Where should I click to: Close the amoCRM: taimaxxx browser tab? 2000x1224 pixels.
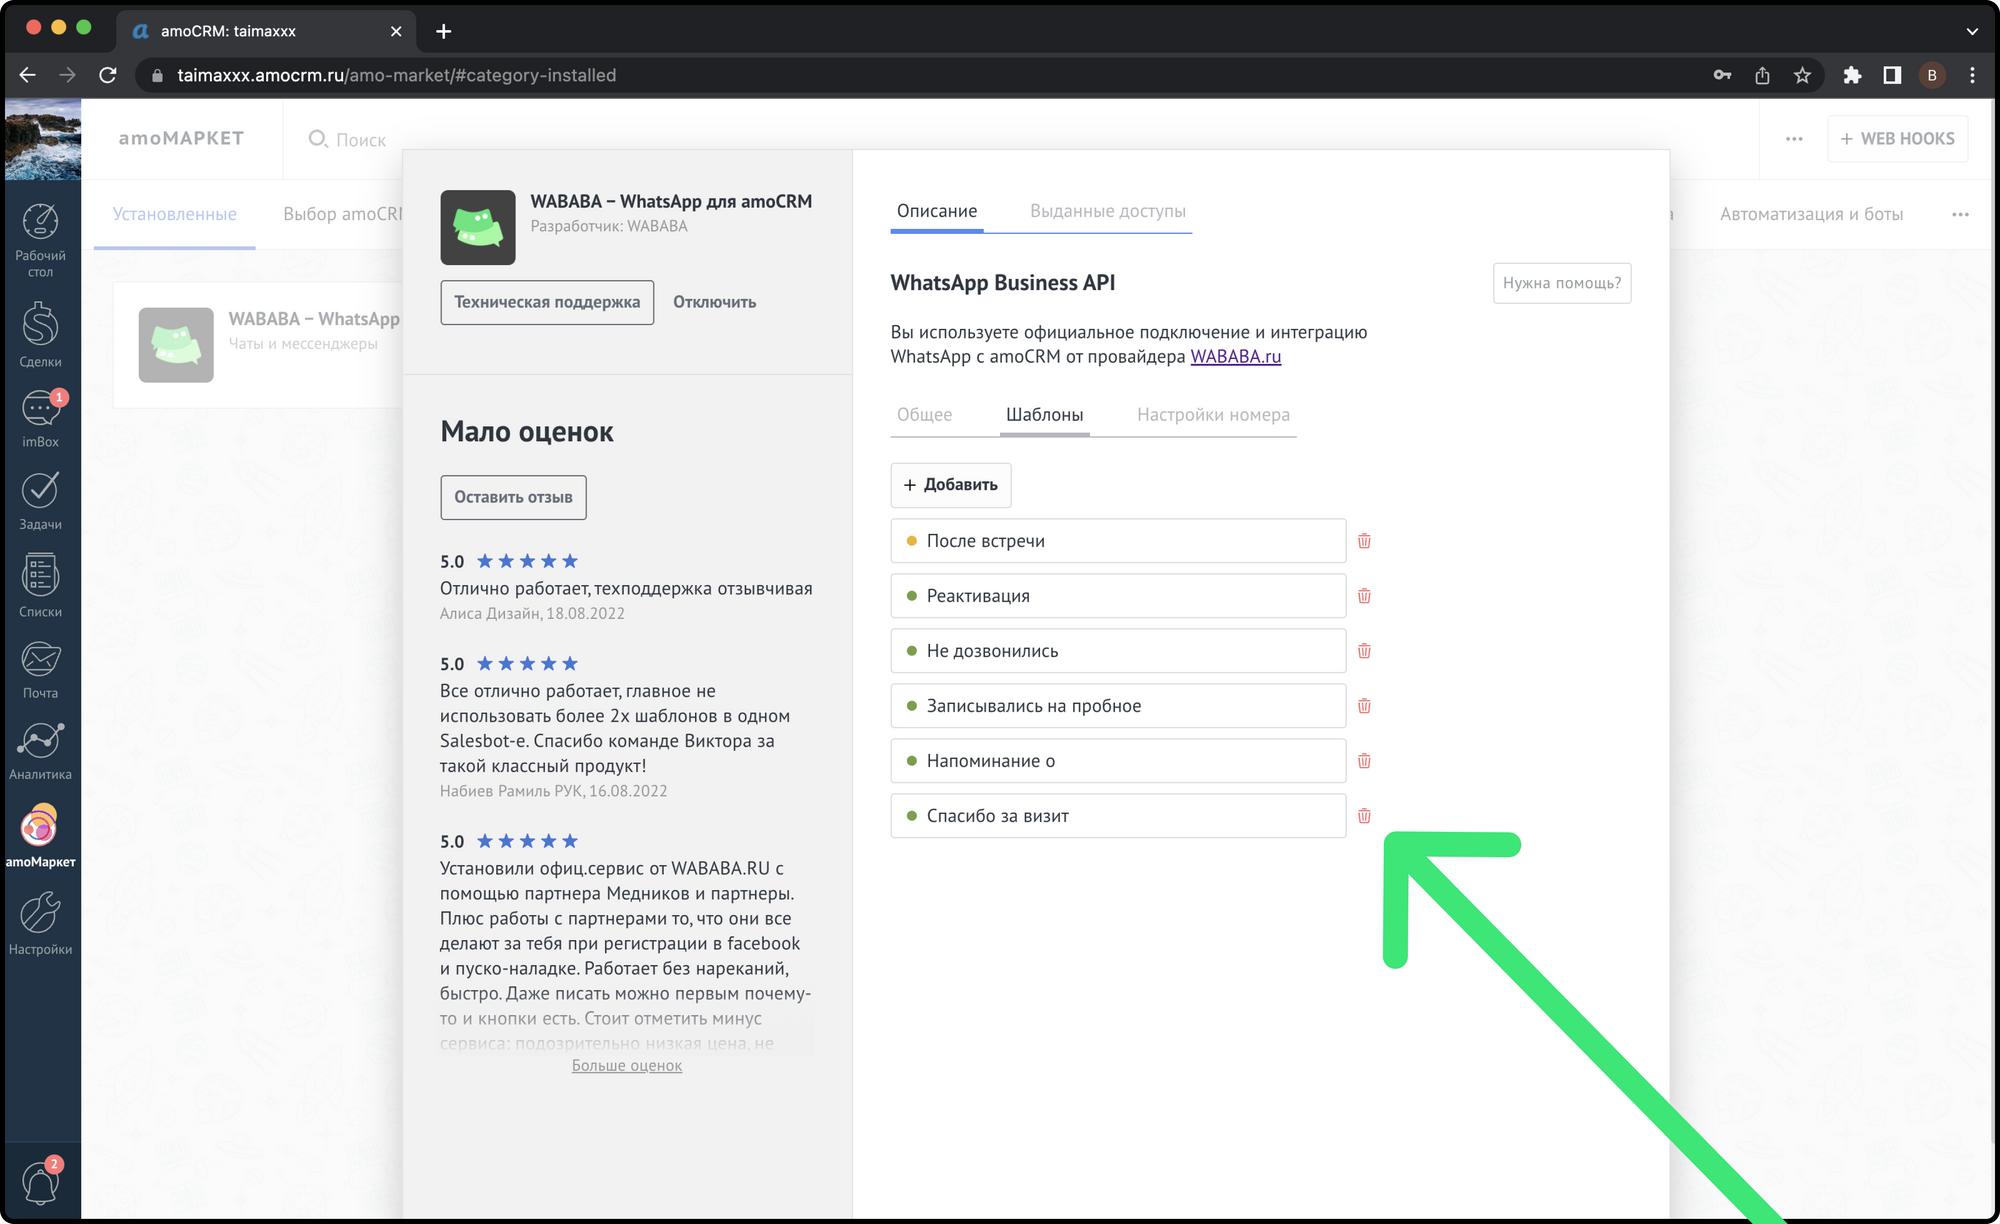pyautogui.click(x=396, y=31)
